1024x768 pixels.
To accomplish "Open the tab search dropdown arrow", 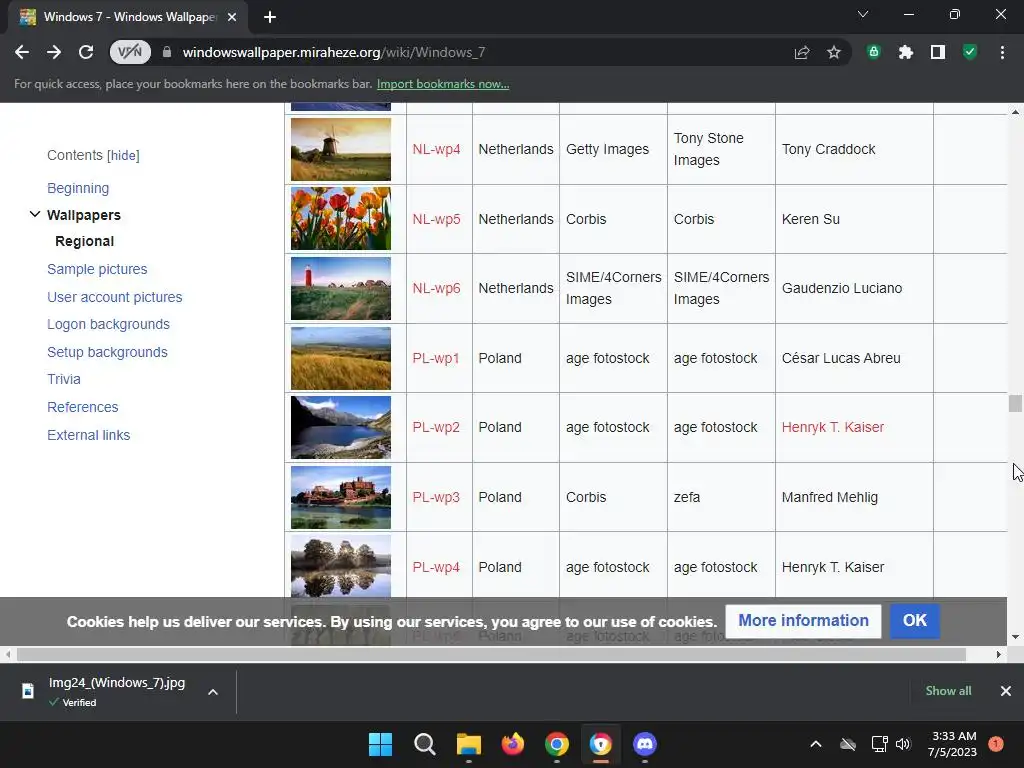I will pos(863,14).
